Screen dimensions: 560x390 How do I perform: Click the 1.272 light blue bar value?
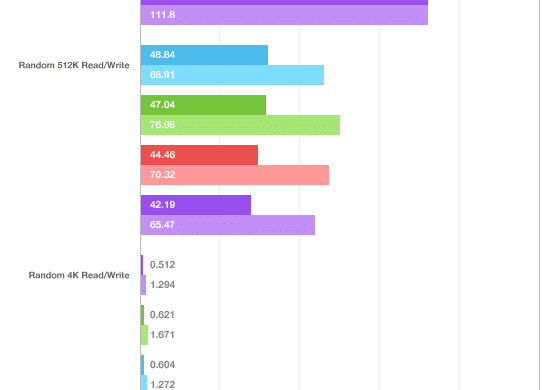coord(162,385)
